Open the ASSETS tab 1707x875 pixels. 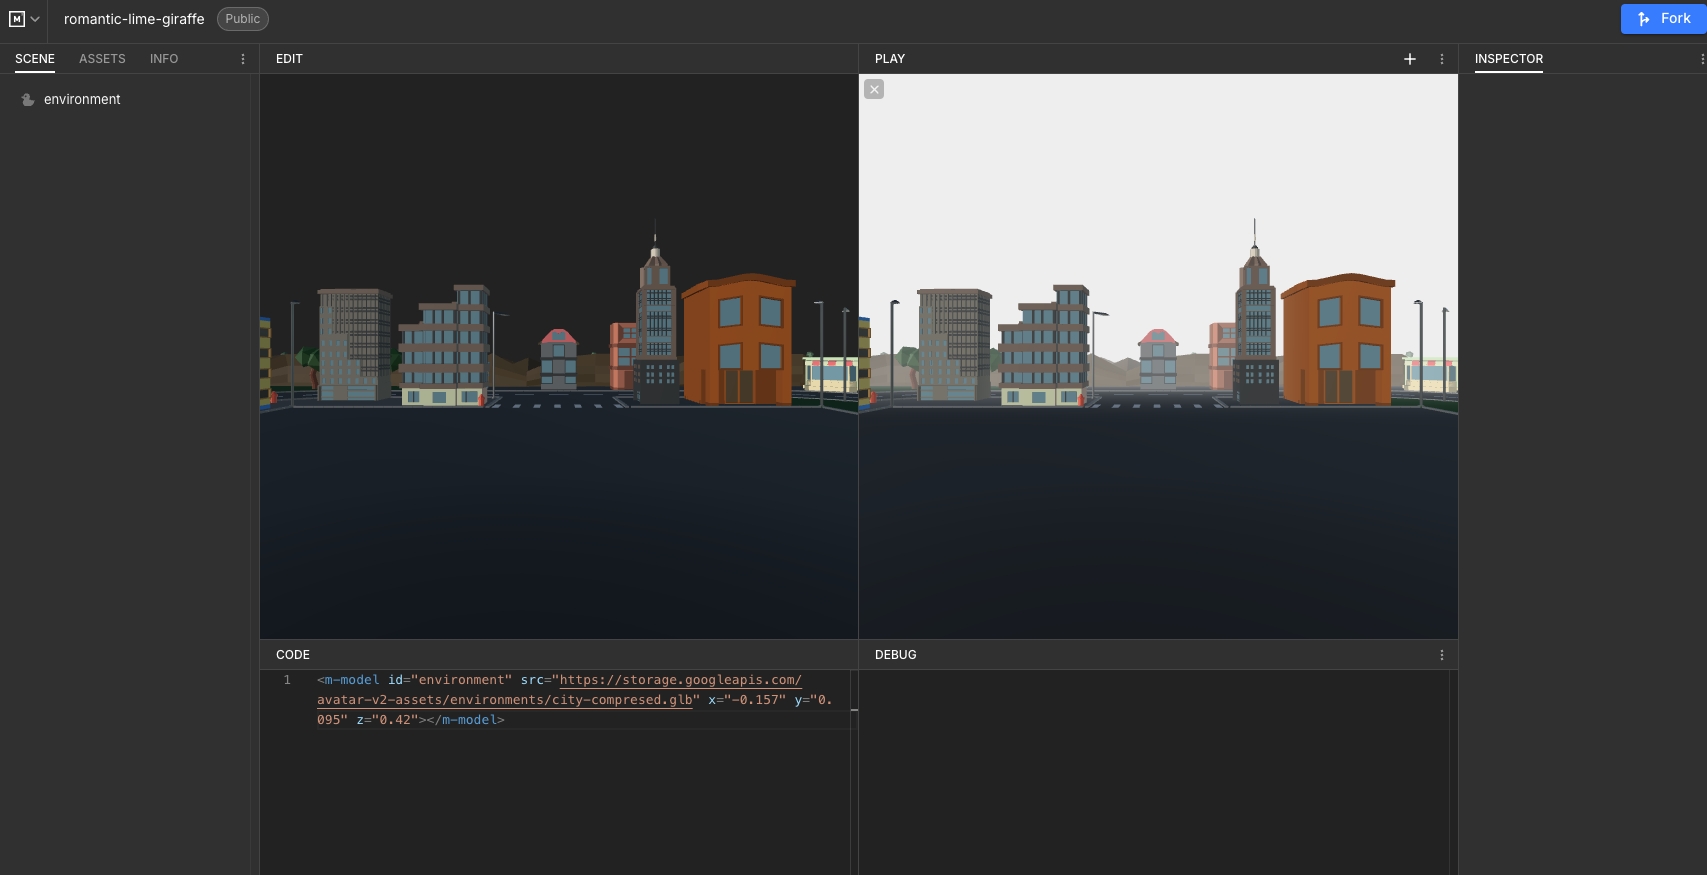(102, 59)
